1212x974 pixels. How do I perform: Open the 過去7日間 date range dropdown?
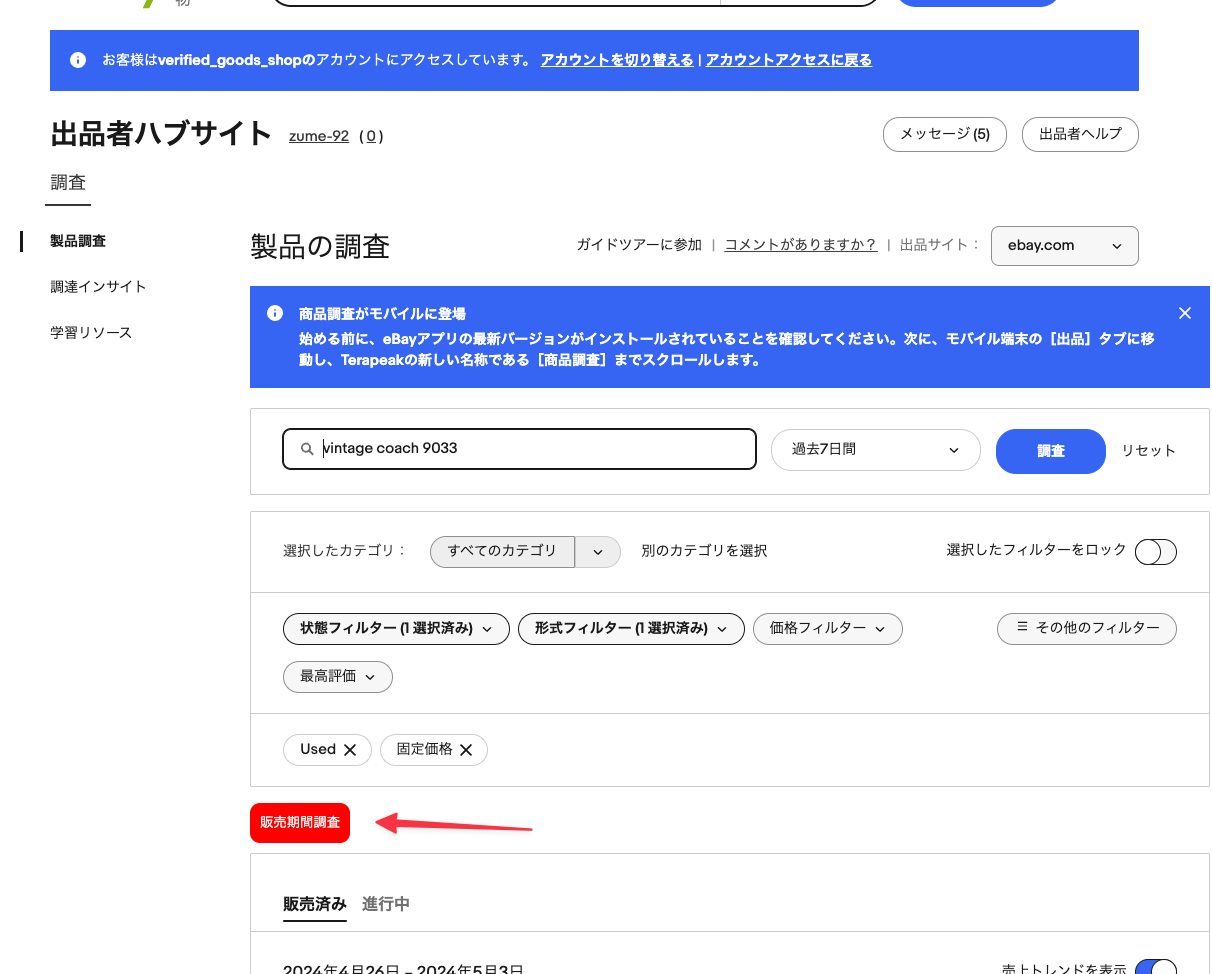(875, 450)
